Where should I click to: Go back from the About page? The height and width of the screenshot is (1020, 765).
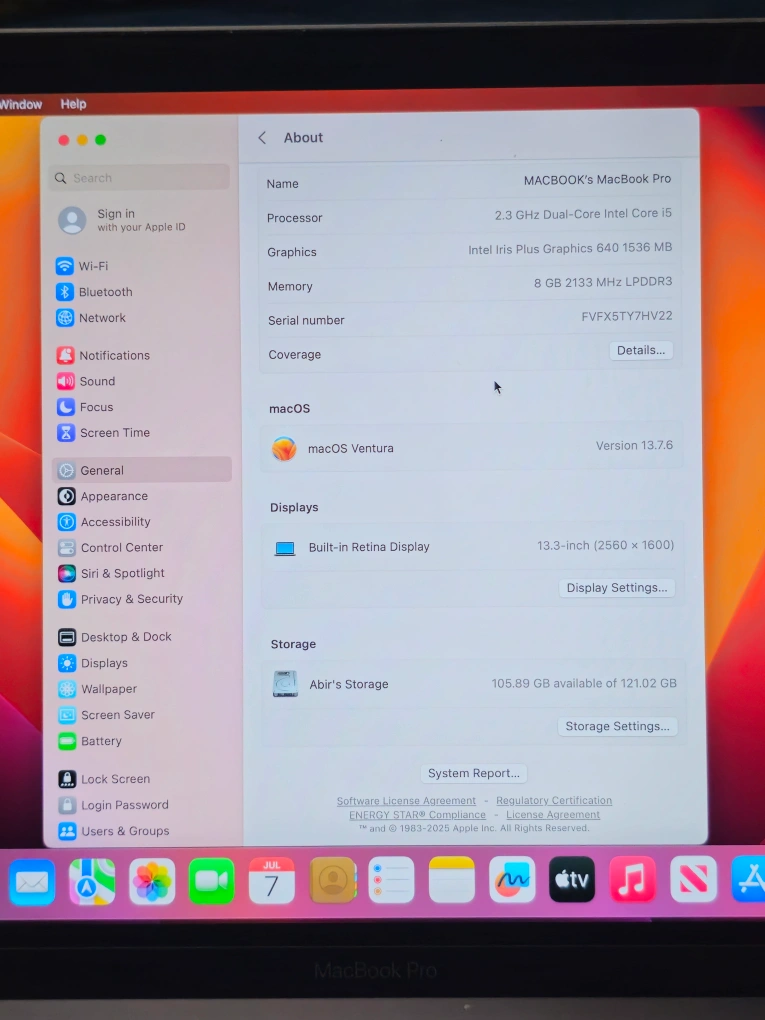click(x=262, y=138)
